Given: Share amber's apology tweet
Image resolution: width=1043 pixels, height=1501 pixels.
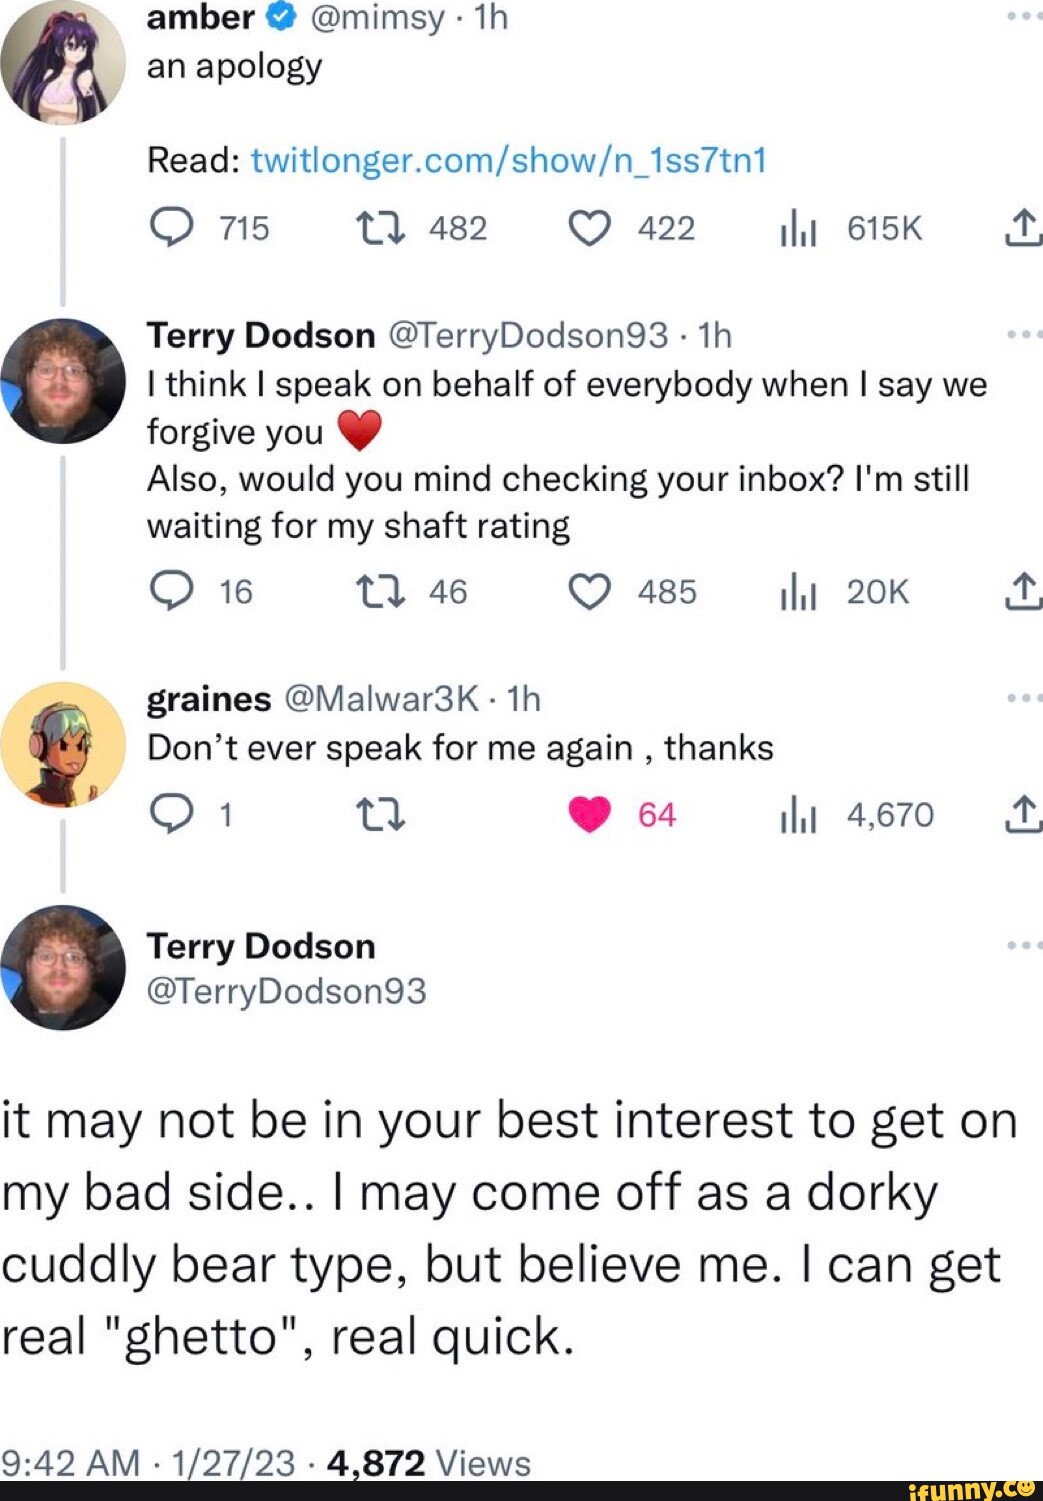Looking at the screenshot, I should 1022,228.
